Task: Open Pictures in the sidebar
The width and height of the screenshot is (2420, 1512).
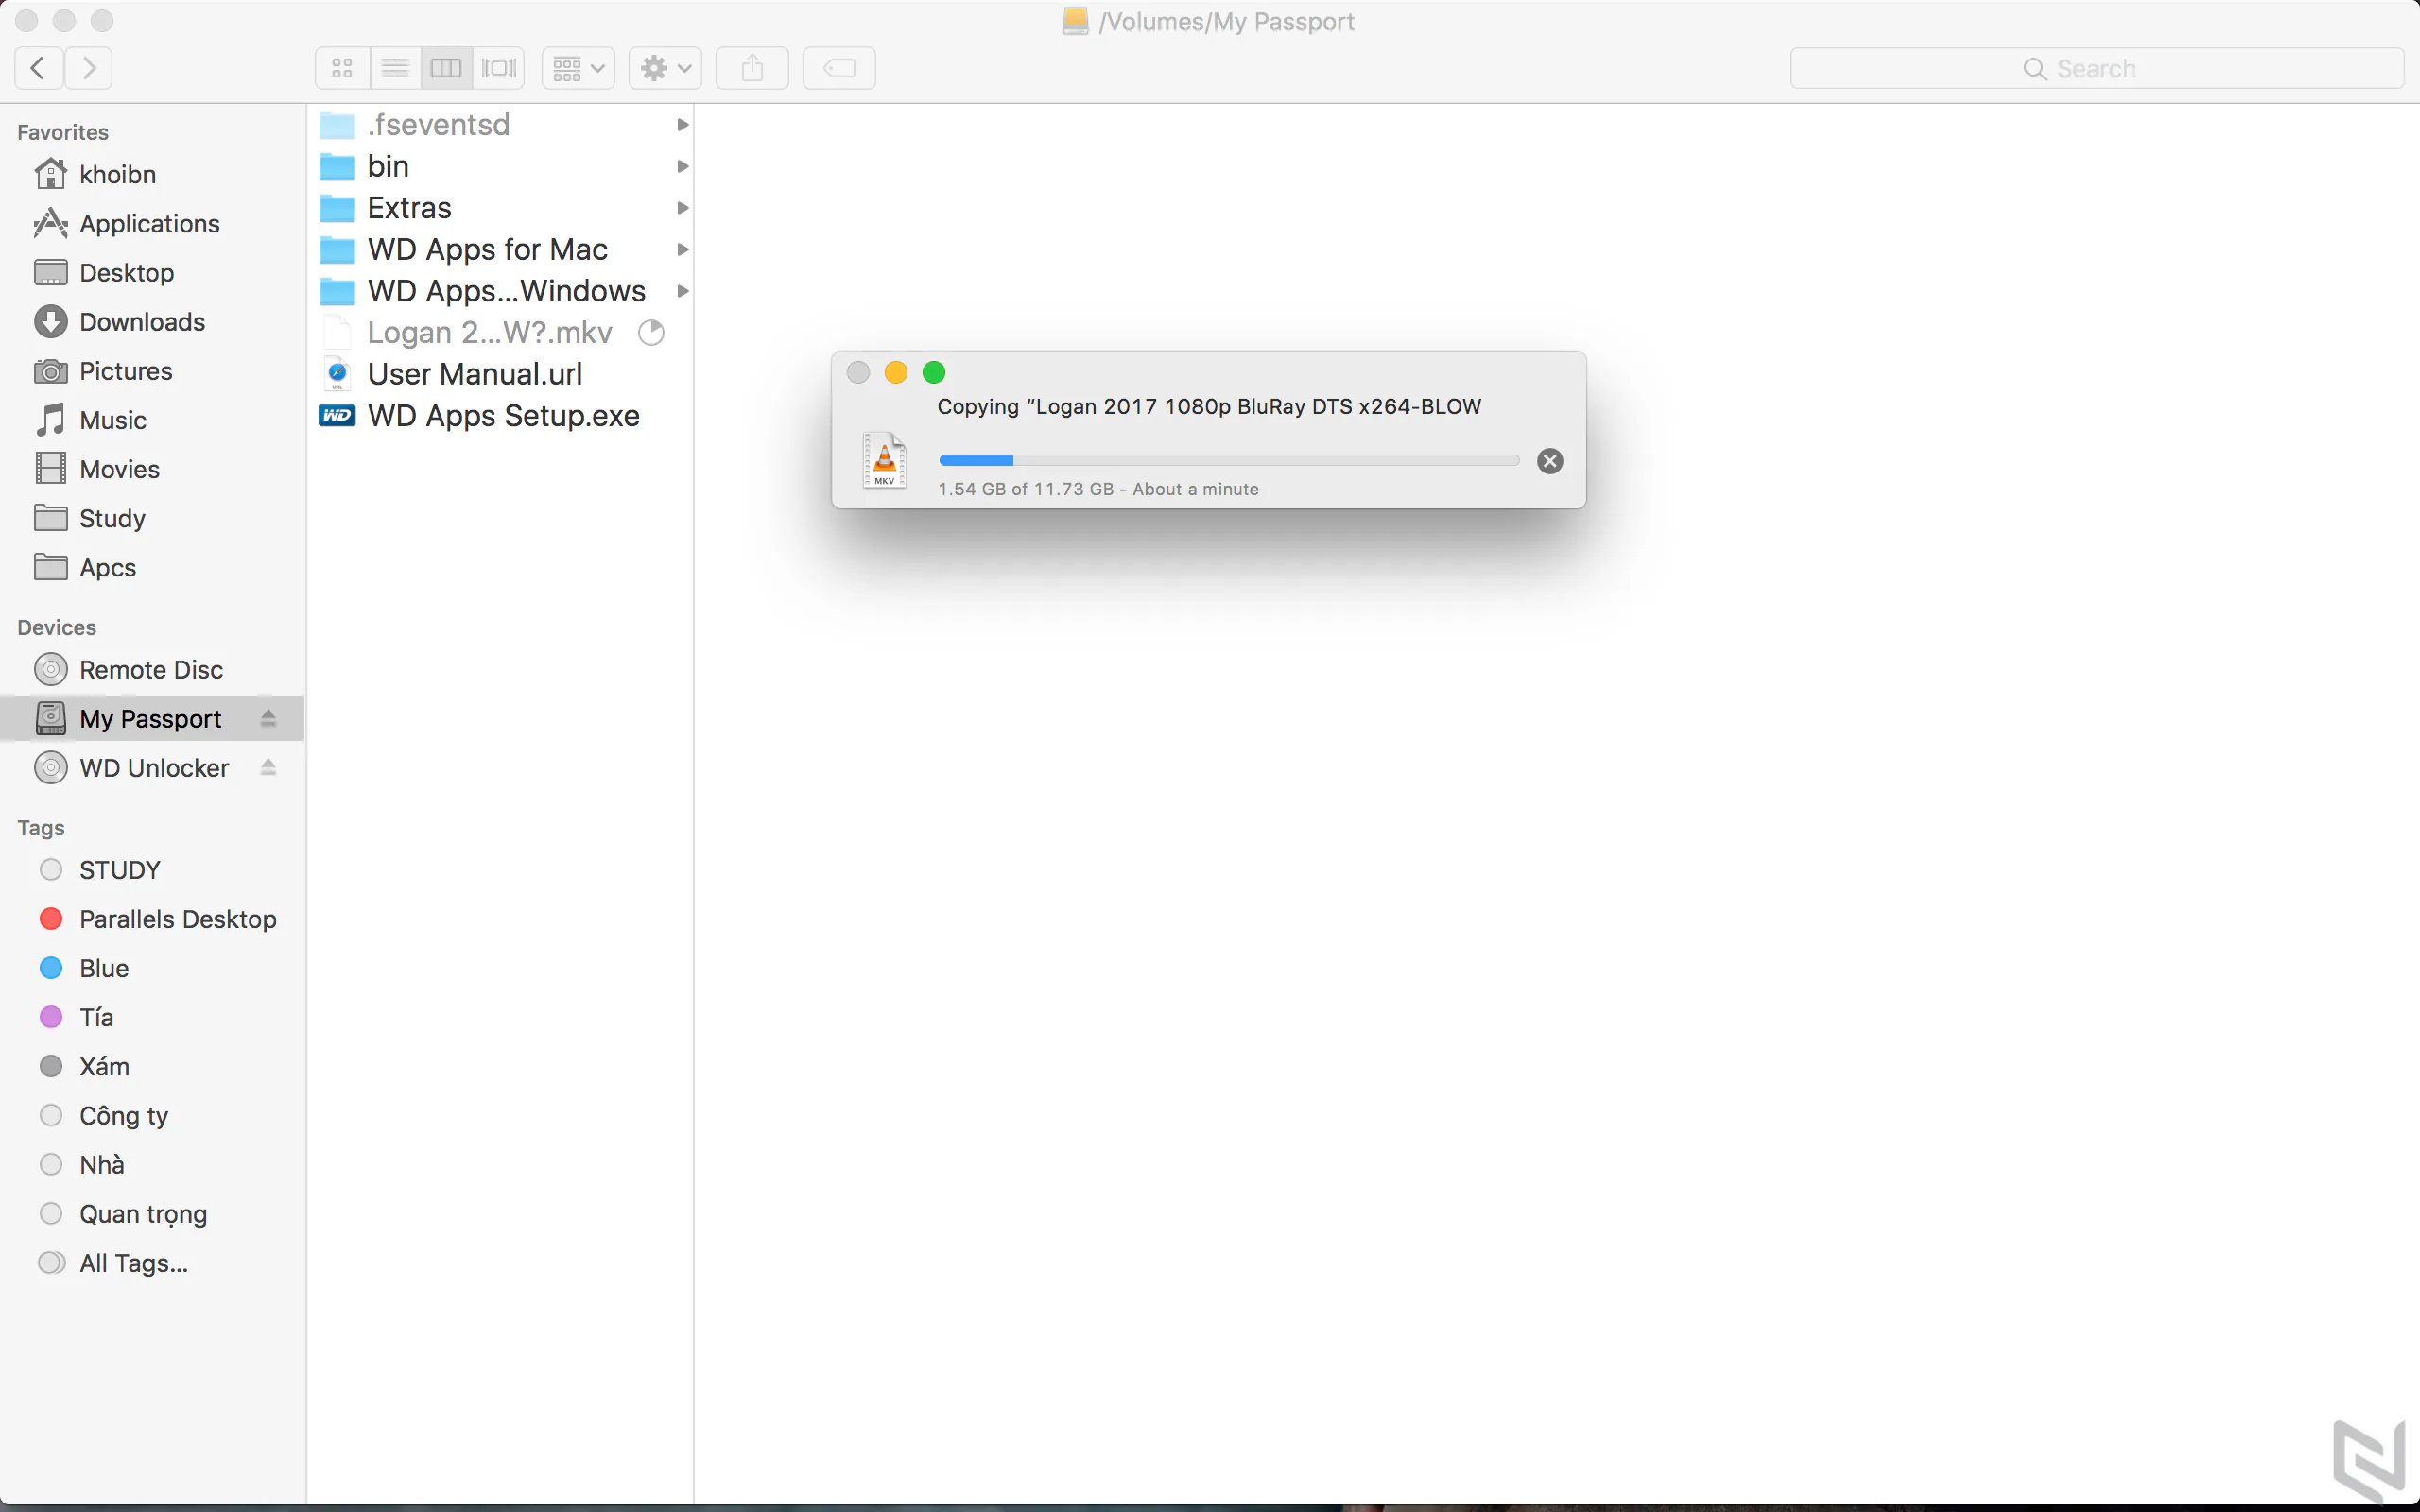Action: click(152, 370)
